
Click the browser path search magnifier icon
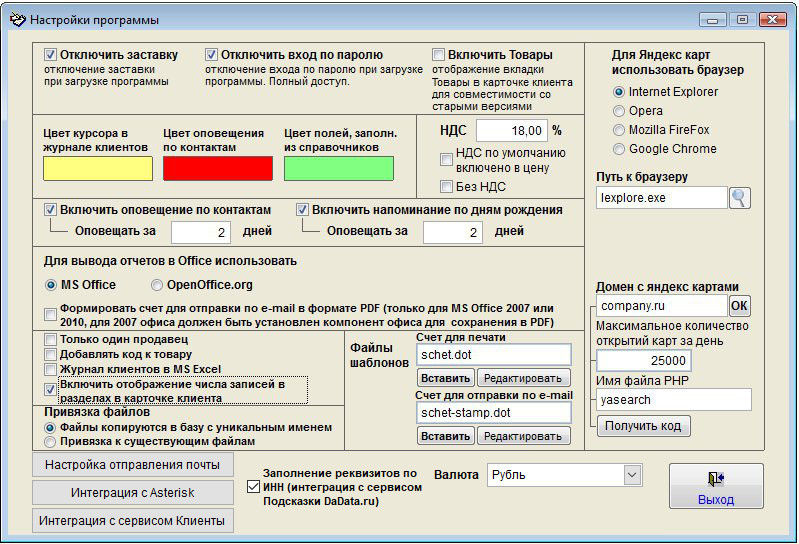point(739,198)
